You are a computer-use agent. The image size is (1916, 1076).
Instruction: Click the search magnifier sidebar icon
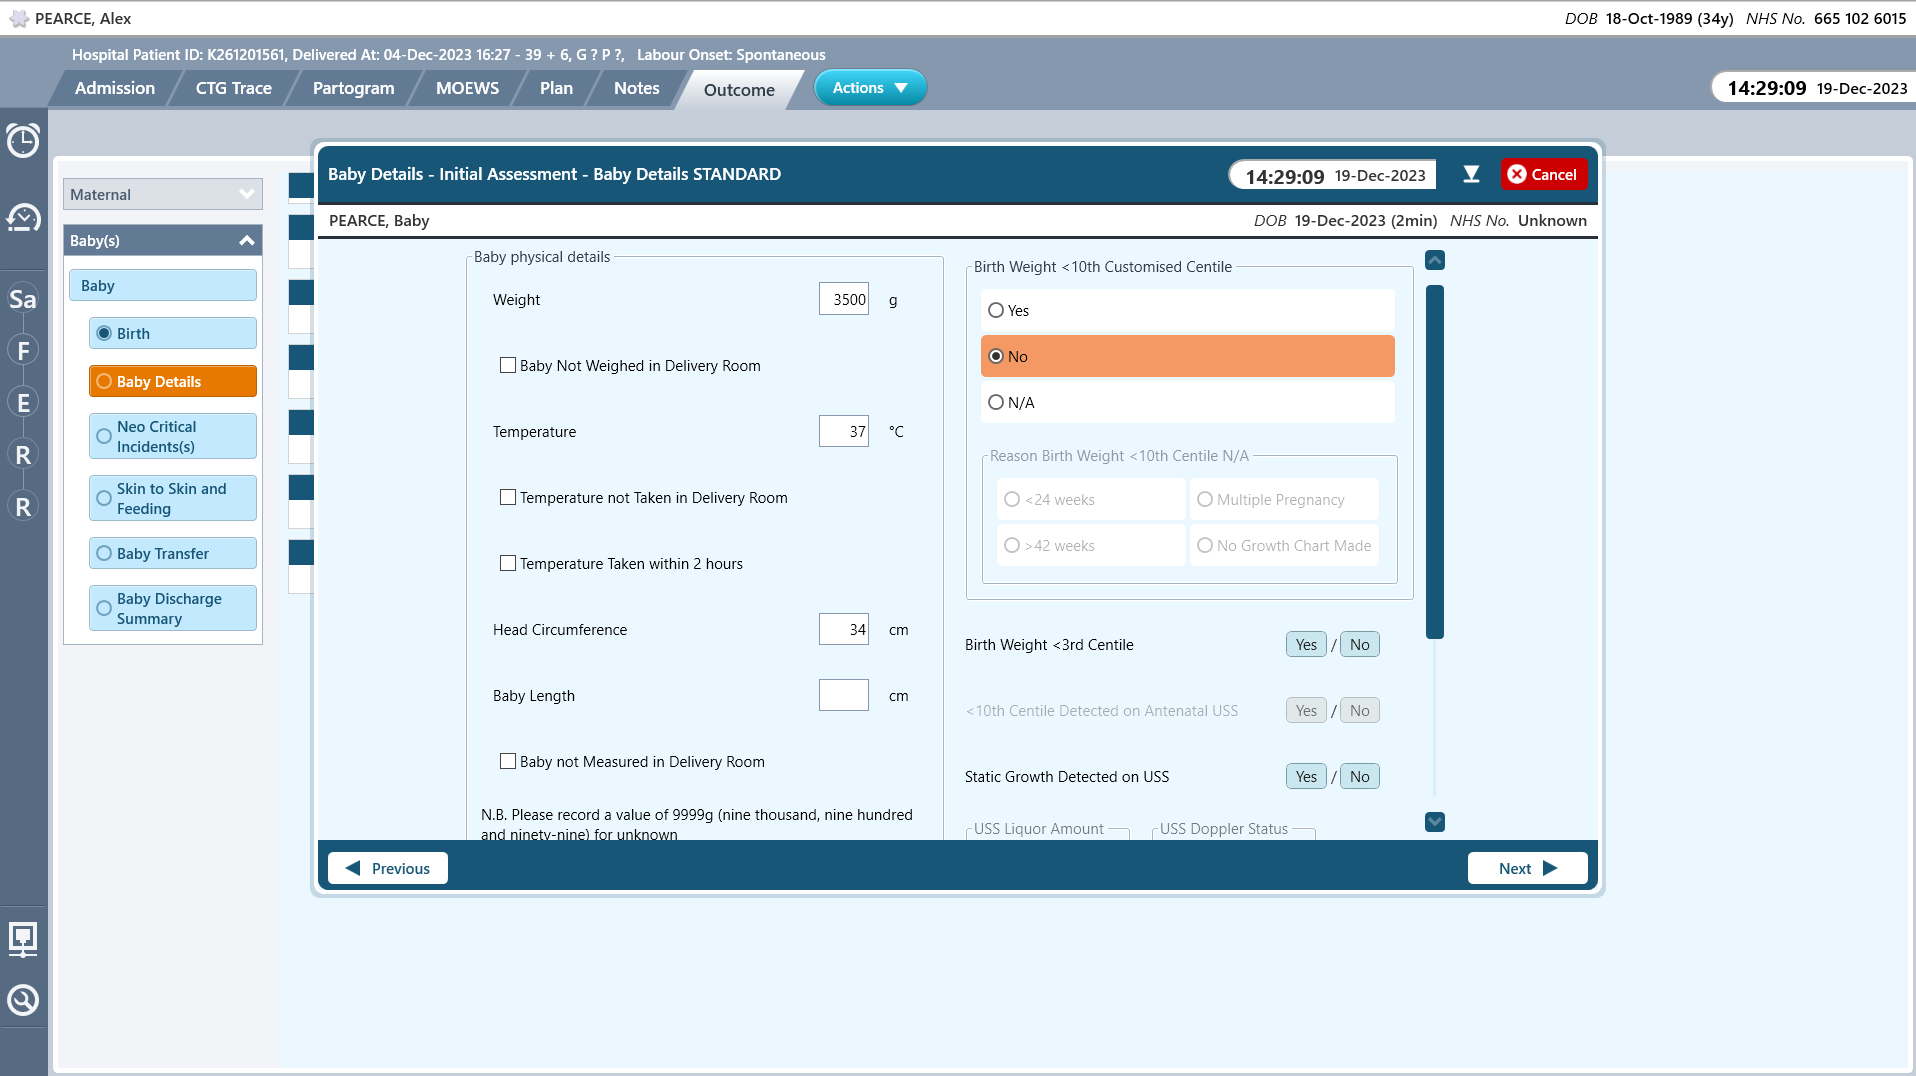(x=23, y=1000)
